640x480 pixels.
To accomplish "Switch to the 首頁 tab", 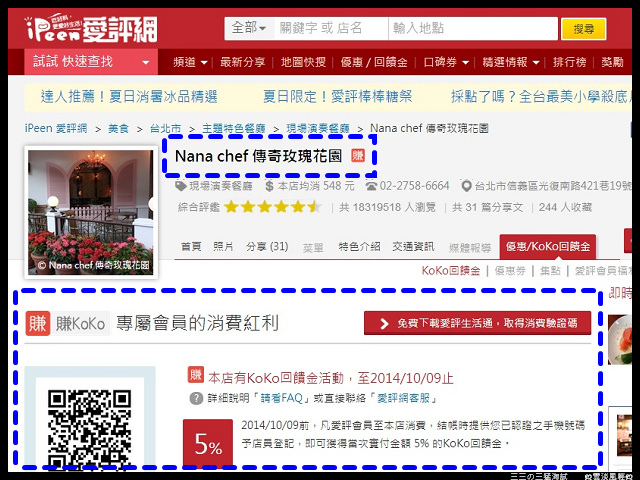I will click(x=191, y=247).
